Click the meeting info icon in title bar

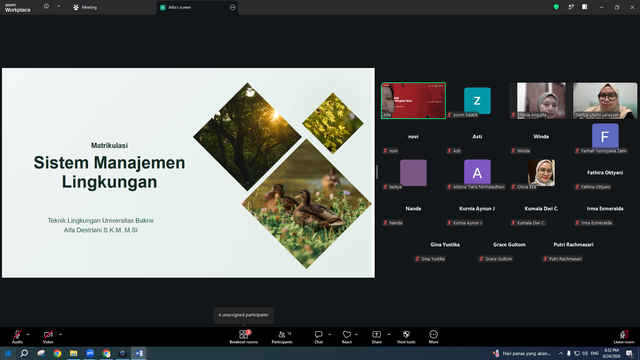46,7
